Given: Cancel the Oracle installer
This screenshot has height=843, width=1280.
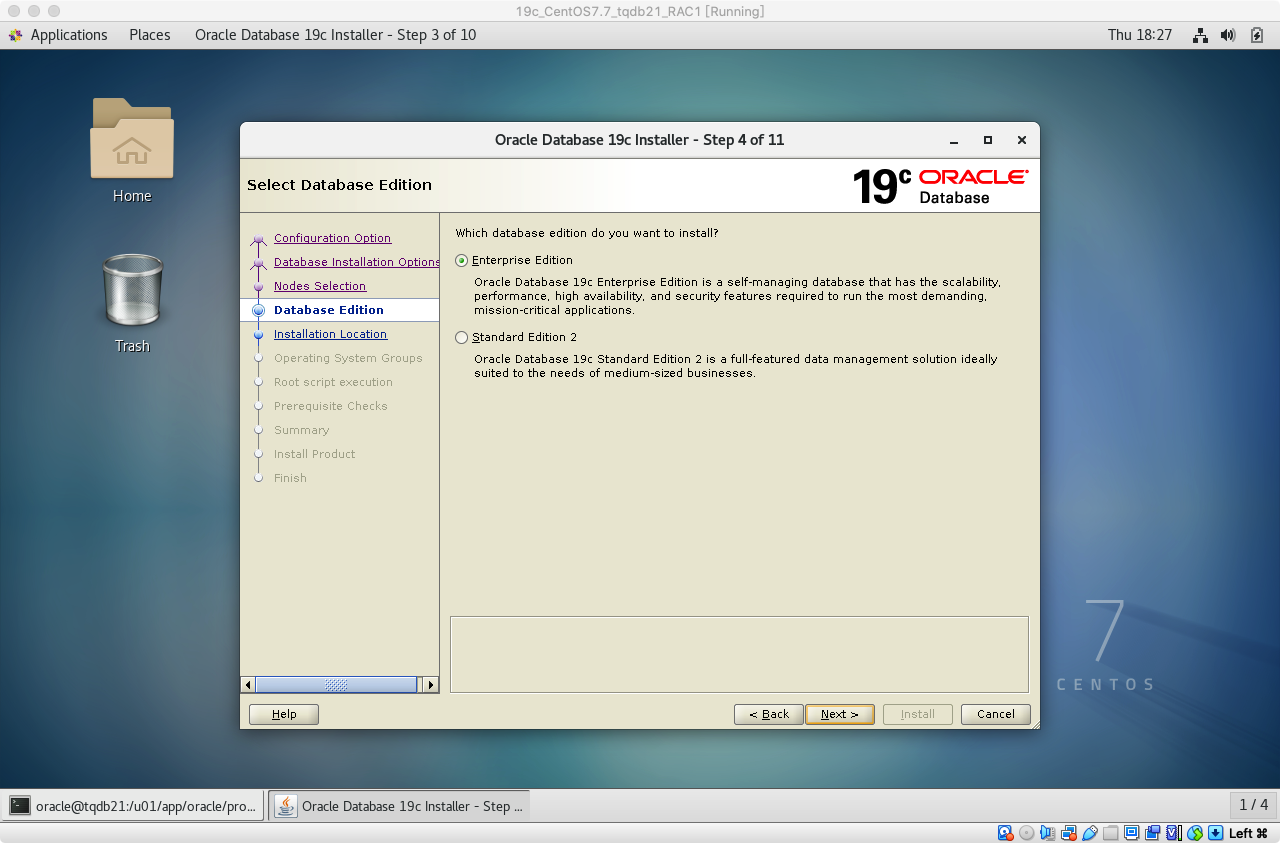Looking at the screenshot, I should point(996,714).
